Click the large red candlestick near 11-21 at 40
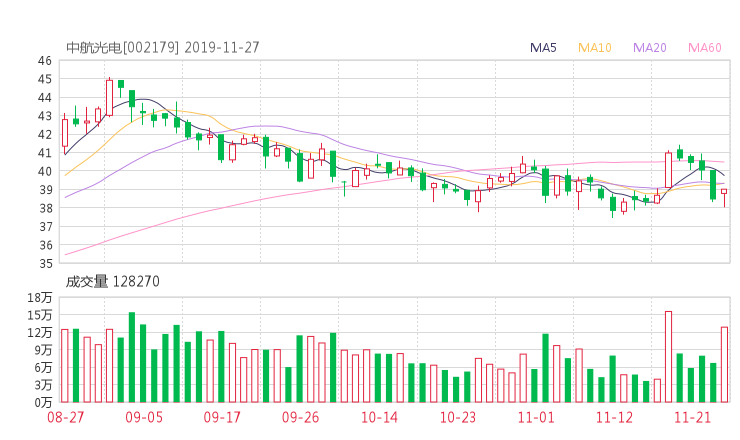The width and height of the screenshot is (740, 440). click(x=668, y=170)
